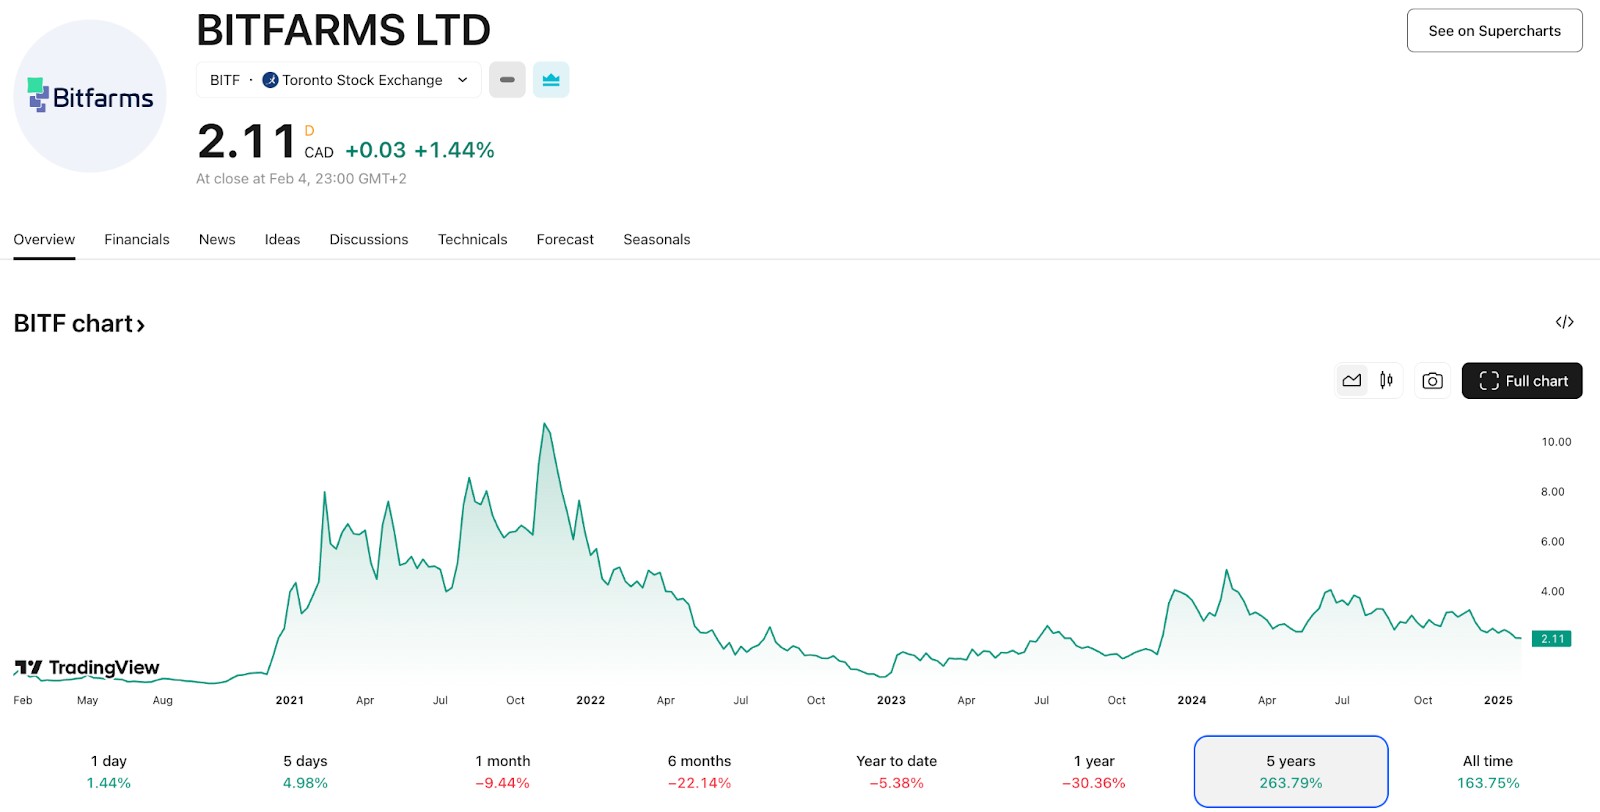The width and height of the screenshot is (1600, 812).
Task: Select the 6 months range
Action: [x=699, y=772]
